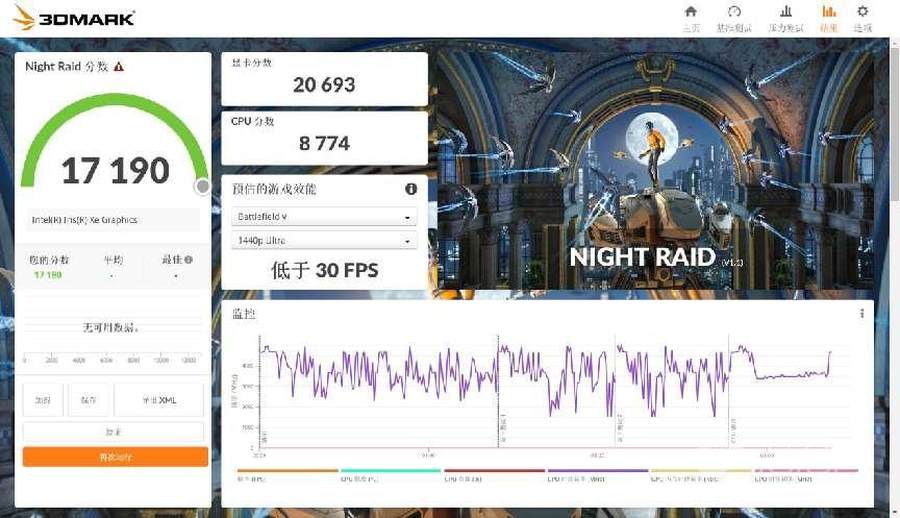Click the Intel(R) Iris(R) Xe Graphics label
Viewport: 900px width, 518px height.
coord(84,220)
